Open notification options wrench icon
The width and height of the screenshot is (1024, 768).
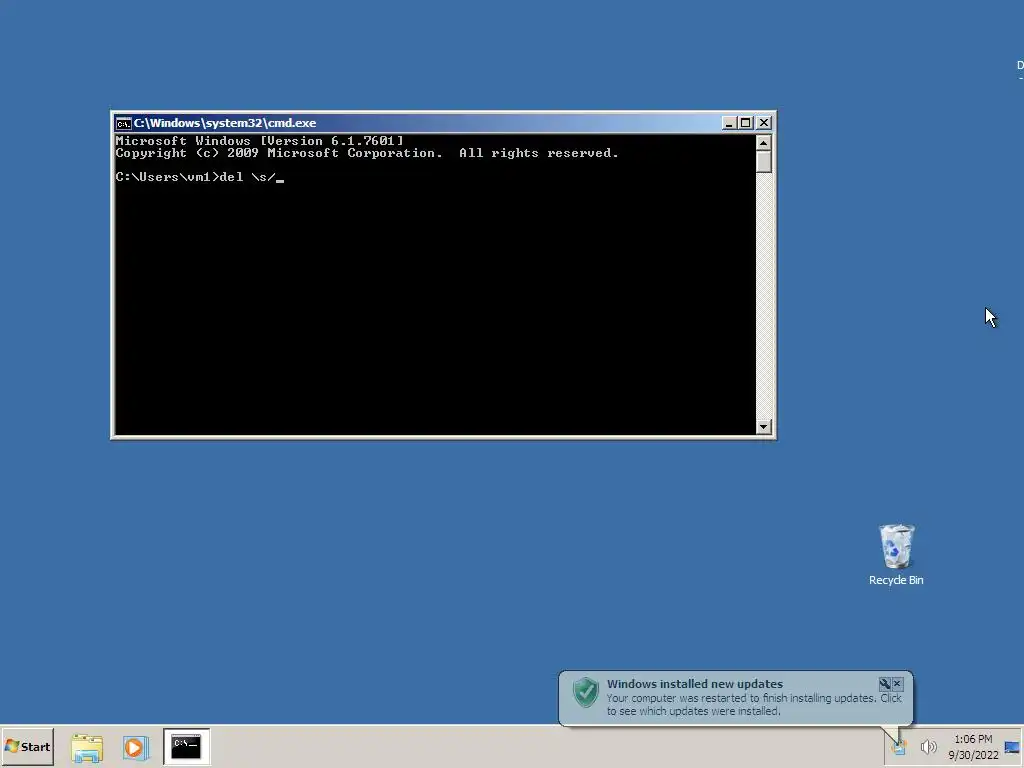(885, 683)
